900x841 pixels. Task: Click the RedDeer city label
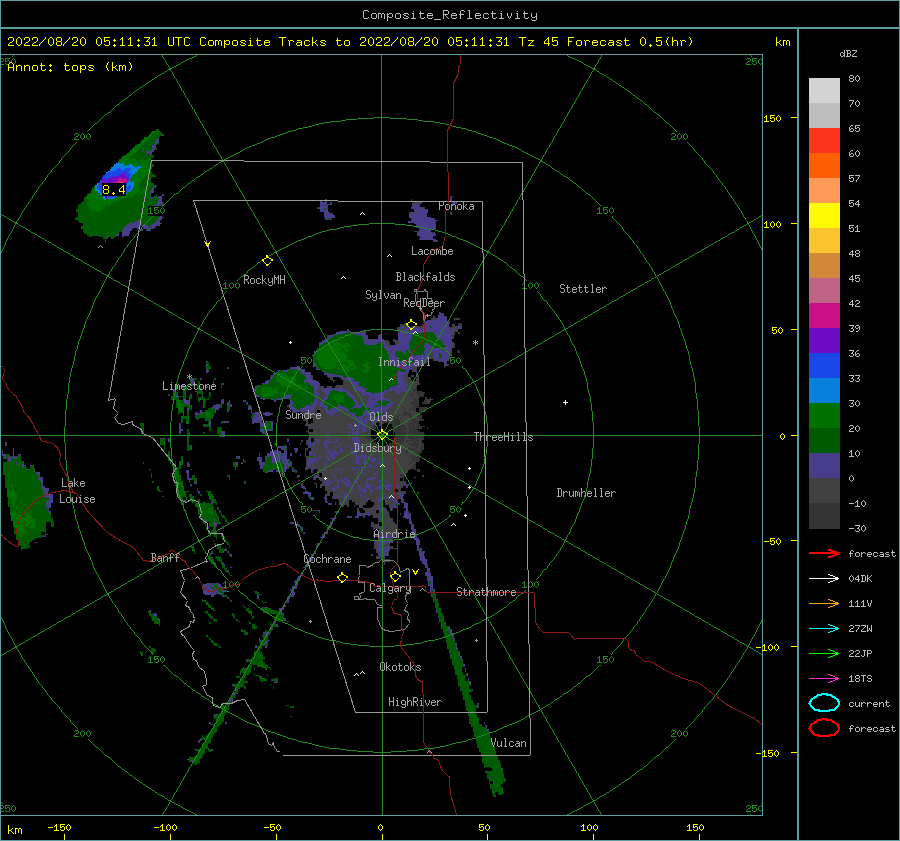[x=424, y=303]
